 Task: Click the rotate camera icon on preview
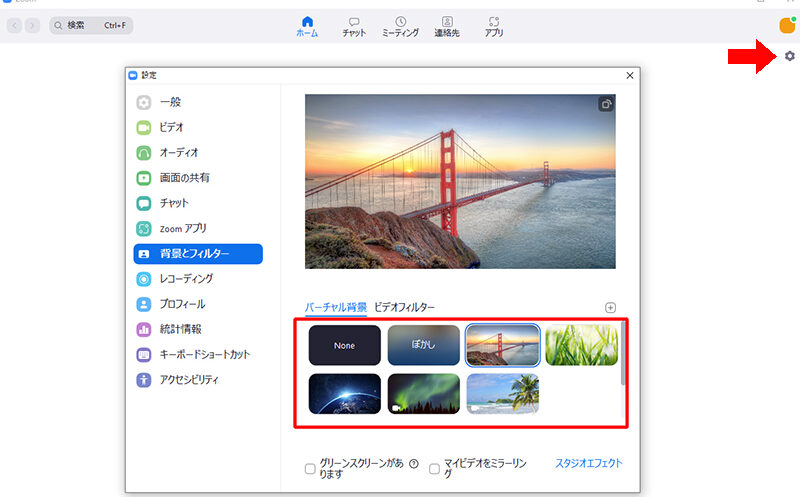pyautogui.click(x=606, y=104)
